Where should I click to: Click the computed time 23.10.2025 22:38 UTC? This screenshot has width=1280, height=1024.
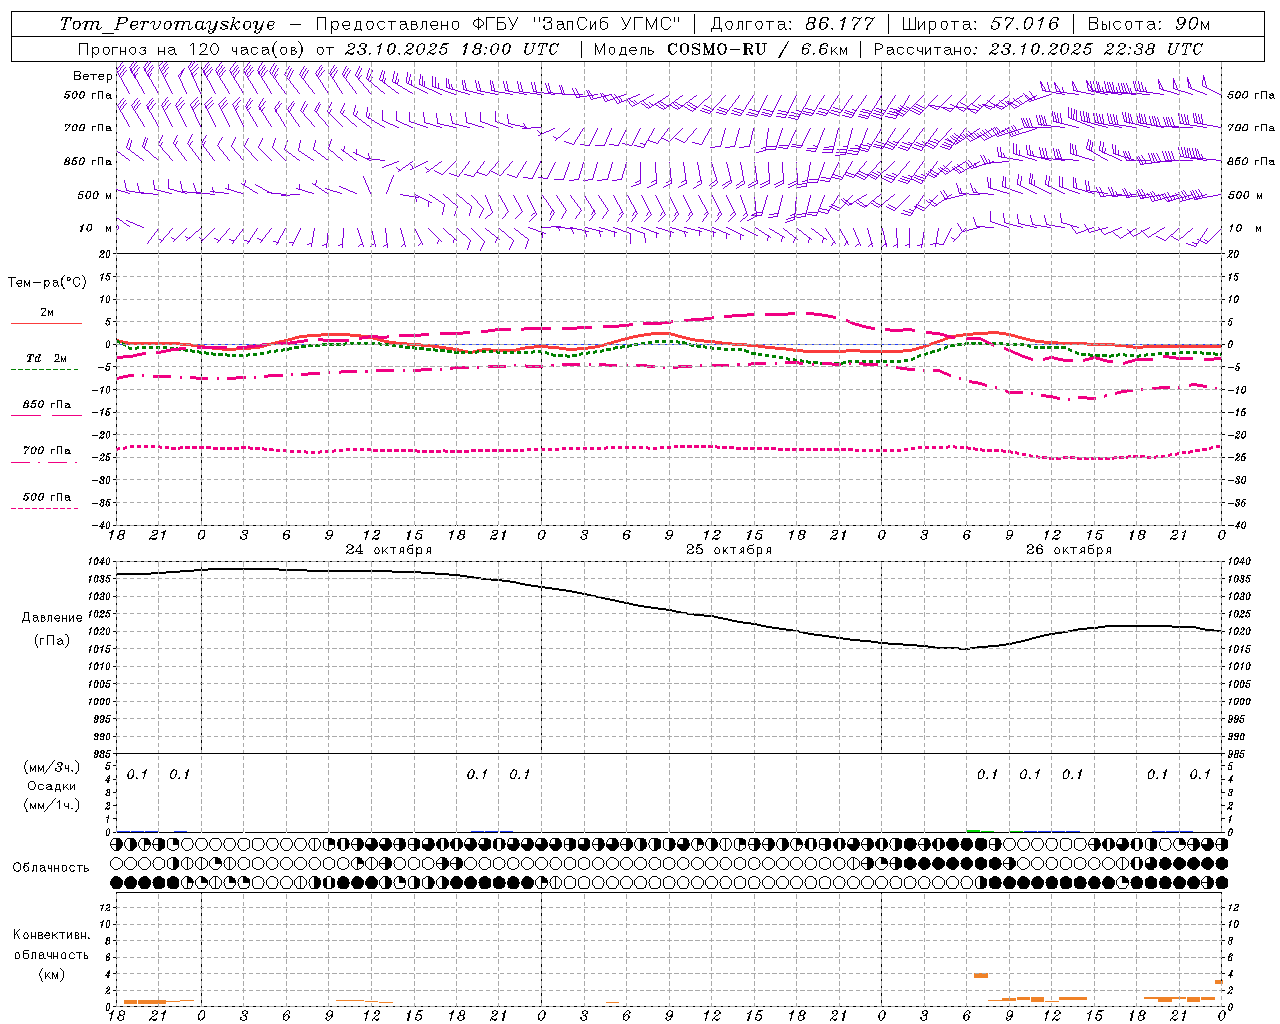coord(1096,49)
